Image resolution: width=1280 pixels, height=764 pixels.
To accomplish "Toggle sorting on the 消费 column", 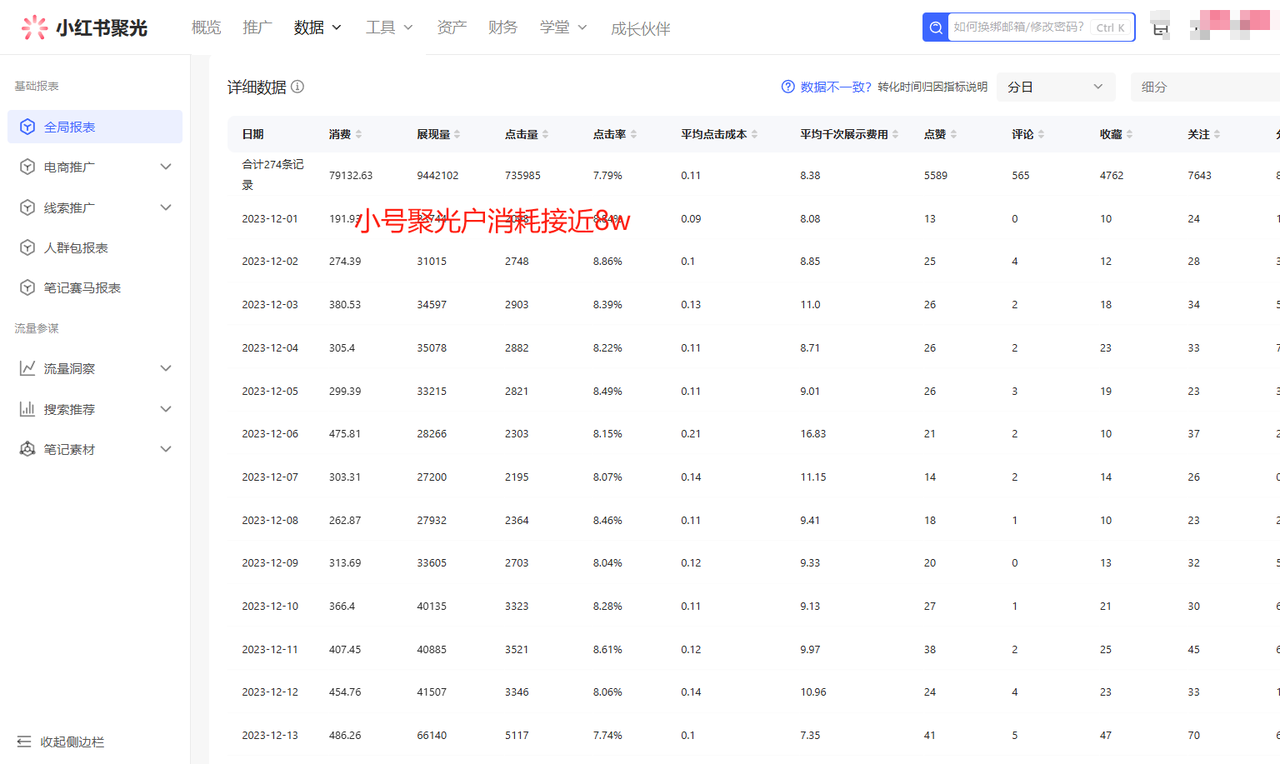I will coord(359,133).
